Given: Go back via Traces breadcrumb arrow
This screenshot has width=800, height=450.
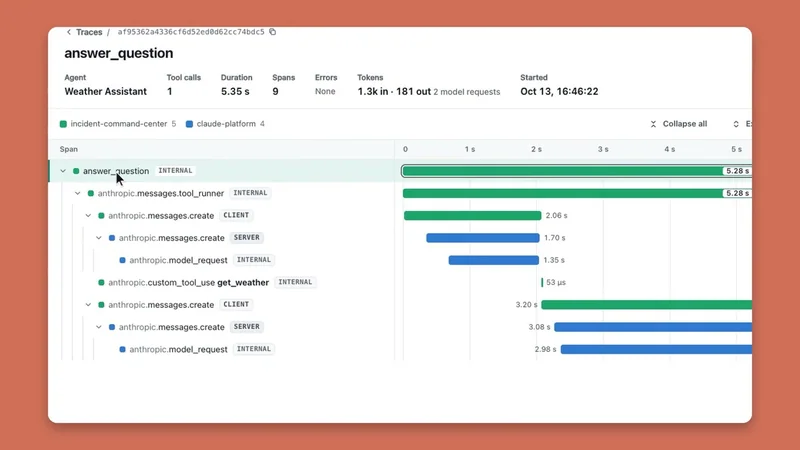Looking at the screenshot, I should tap(69, 32).
